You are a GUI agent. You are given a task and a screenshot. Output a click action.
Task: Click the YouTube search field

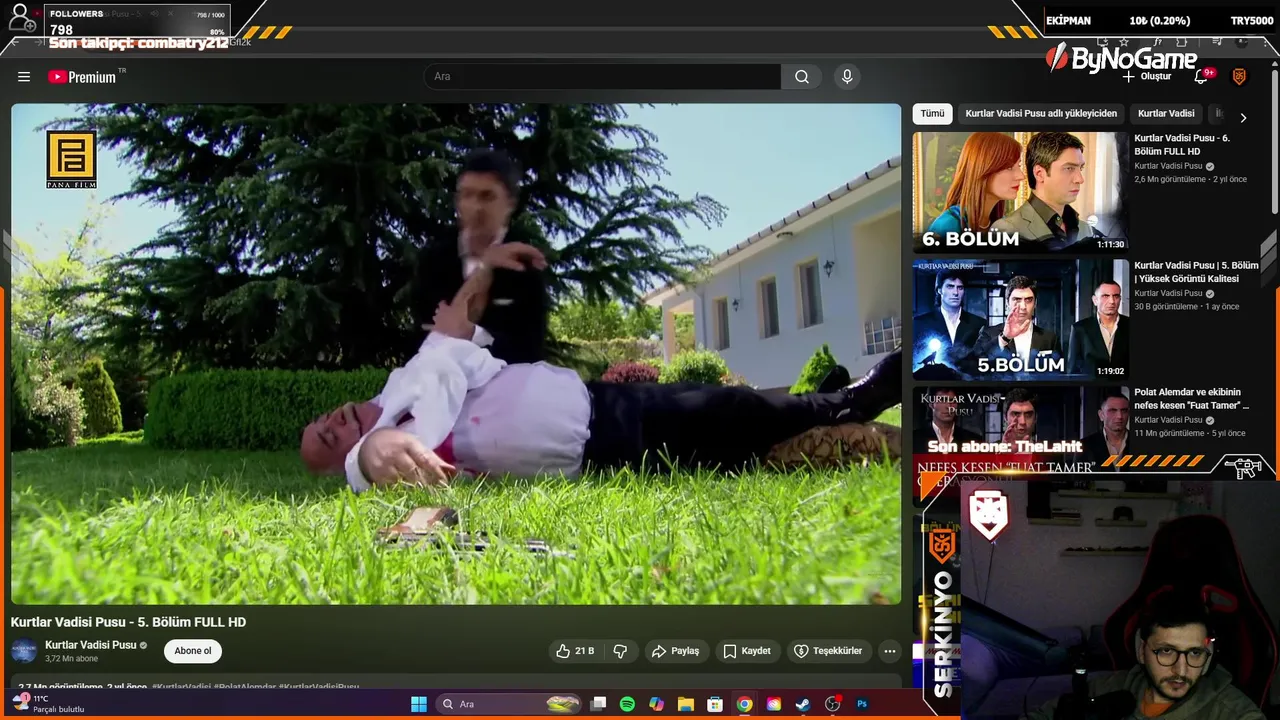click(x=604, y=77)
